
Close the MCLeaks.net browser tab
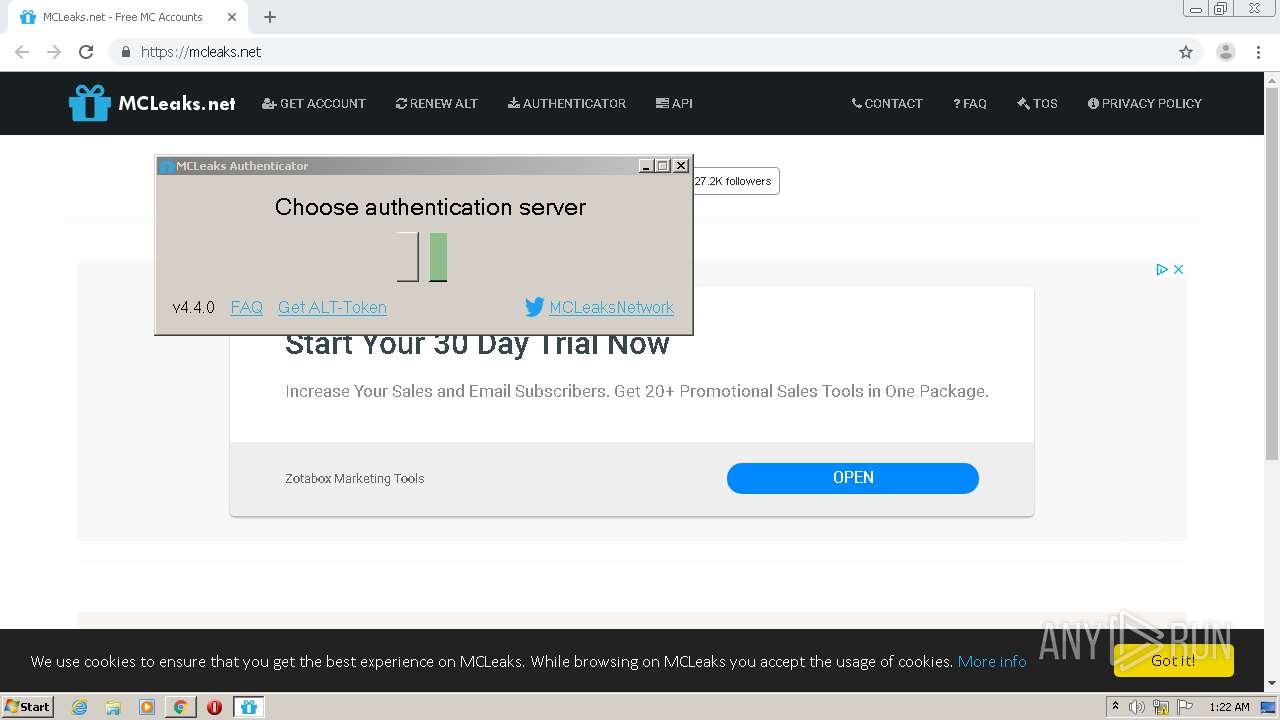coord(232,17)
